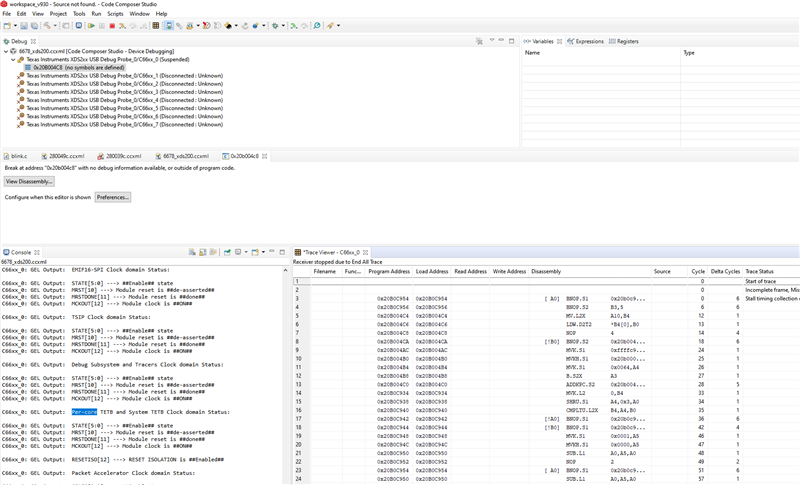Click the Step Over icon
This screenshot has width=800, height=485.
coord(133,25)
